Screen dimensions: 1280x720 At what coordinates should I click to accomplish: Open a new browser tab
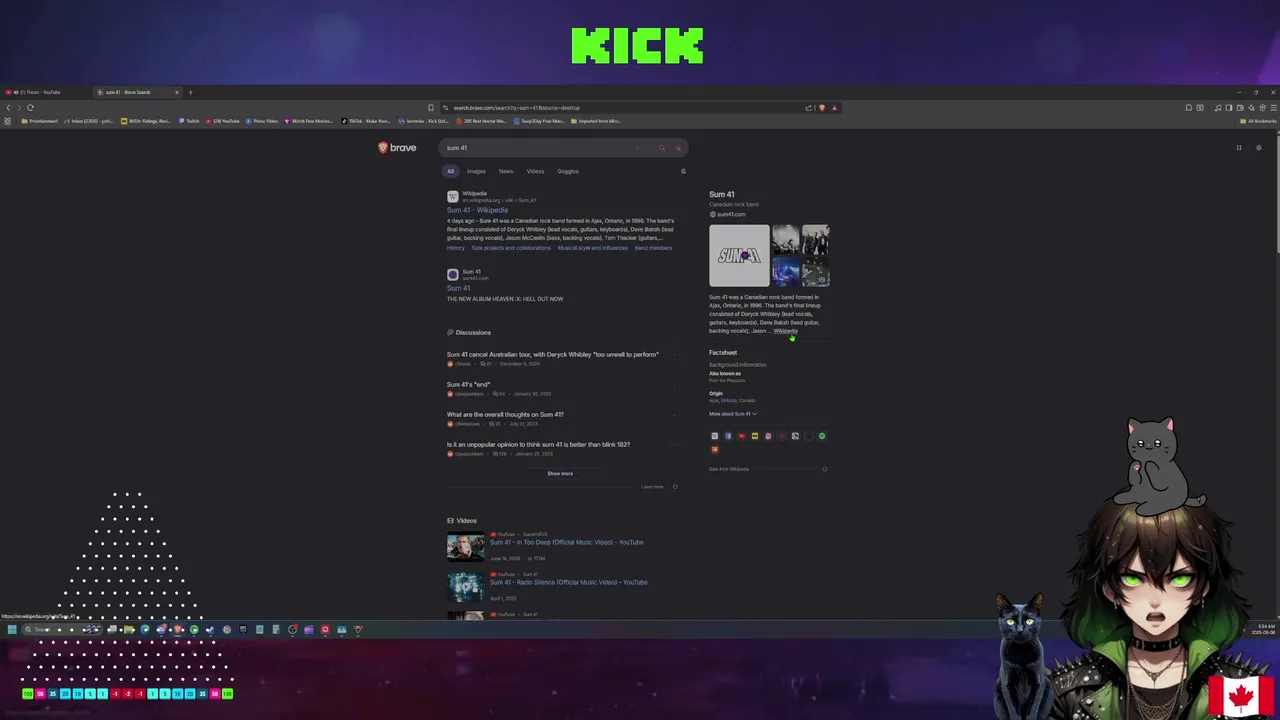point(190,92)
